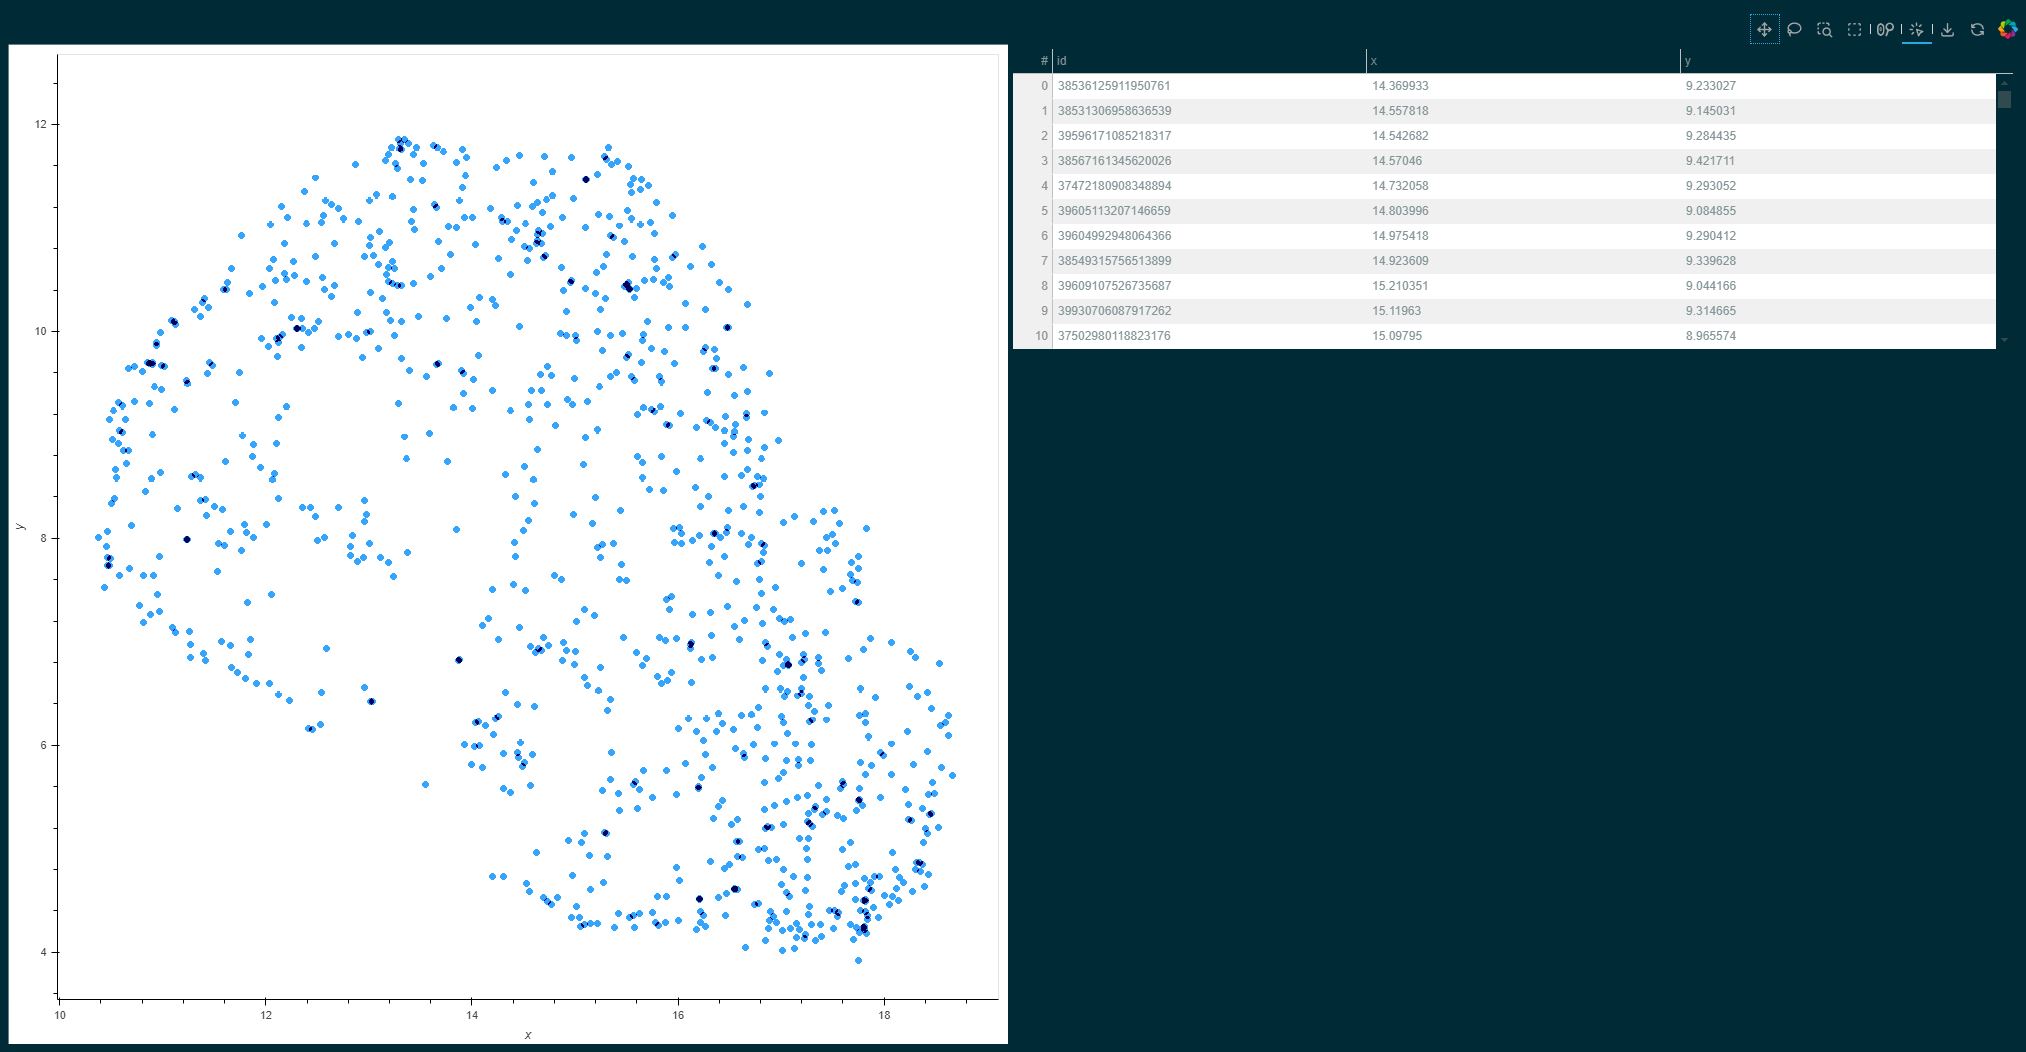The image size is (2026, 1052).
Task: Sort table by the y column header
Action: point(1838,61)
